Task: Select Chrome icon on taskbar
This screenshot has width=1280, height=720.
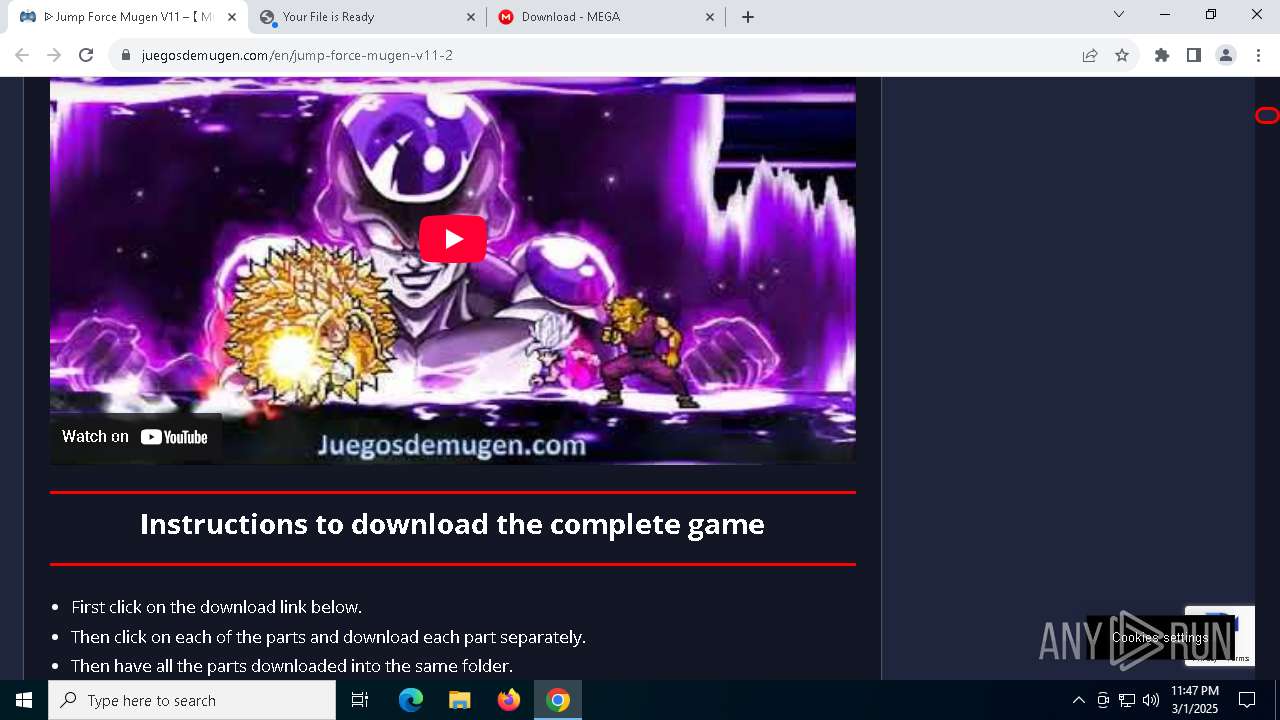Action: (558, 700)
